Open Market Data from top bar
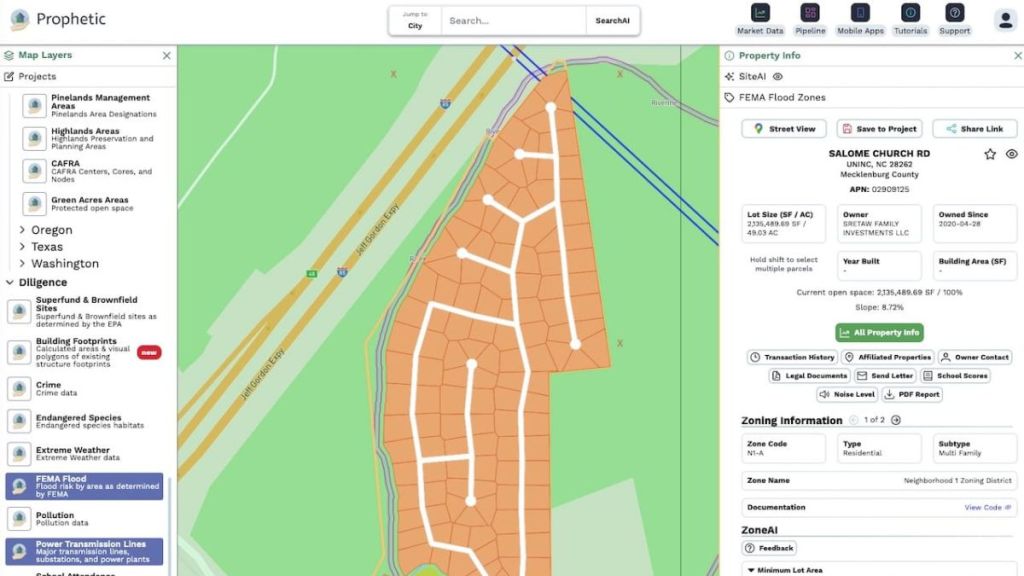The height and width of the screenshot is (576, 1024). click(x=760, y=19)
